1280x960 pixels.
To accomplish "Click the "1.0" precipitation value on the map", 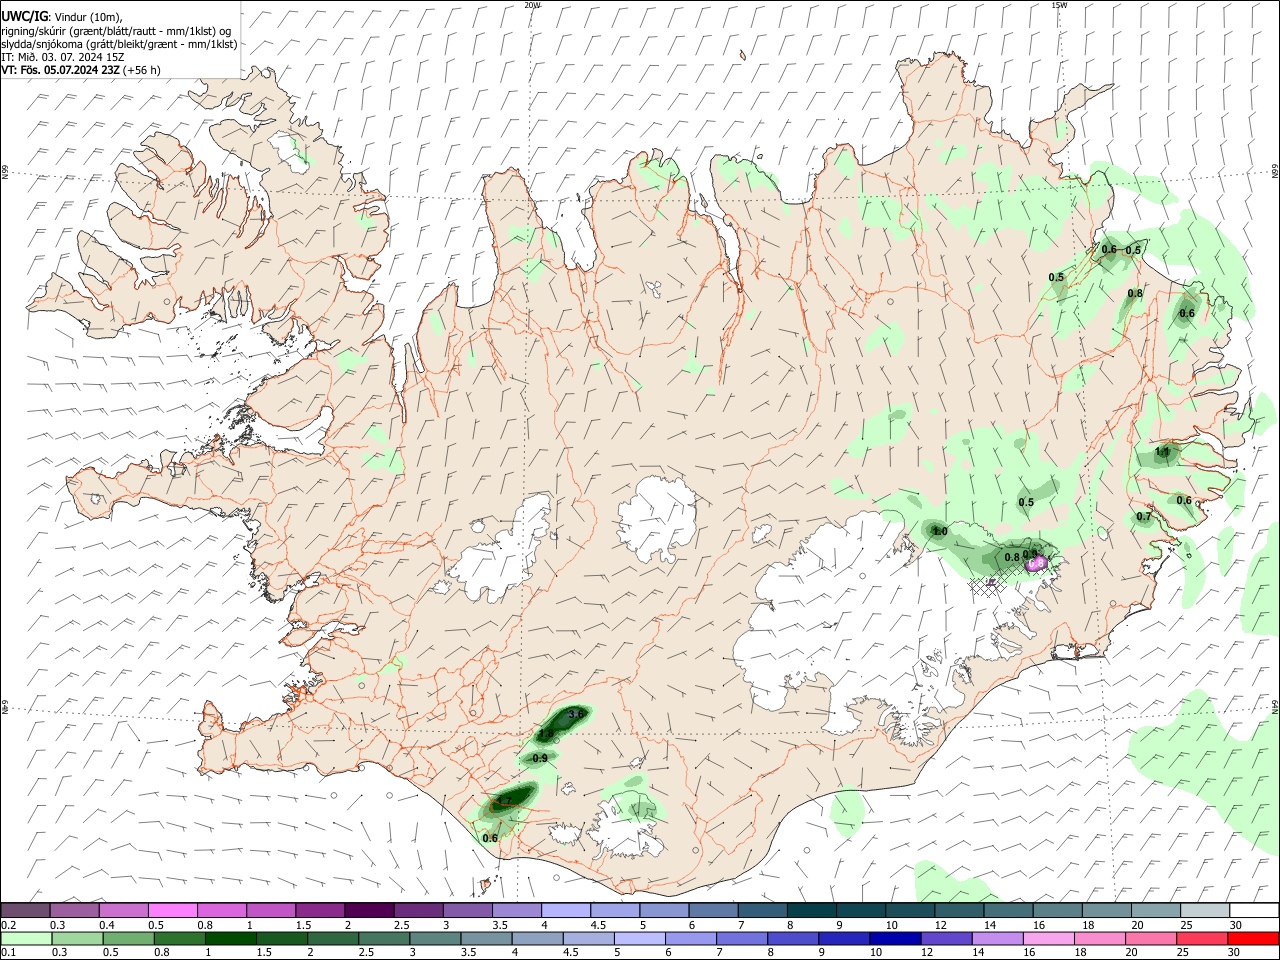I will 939,531.
